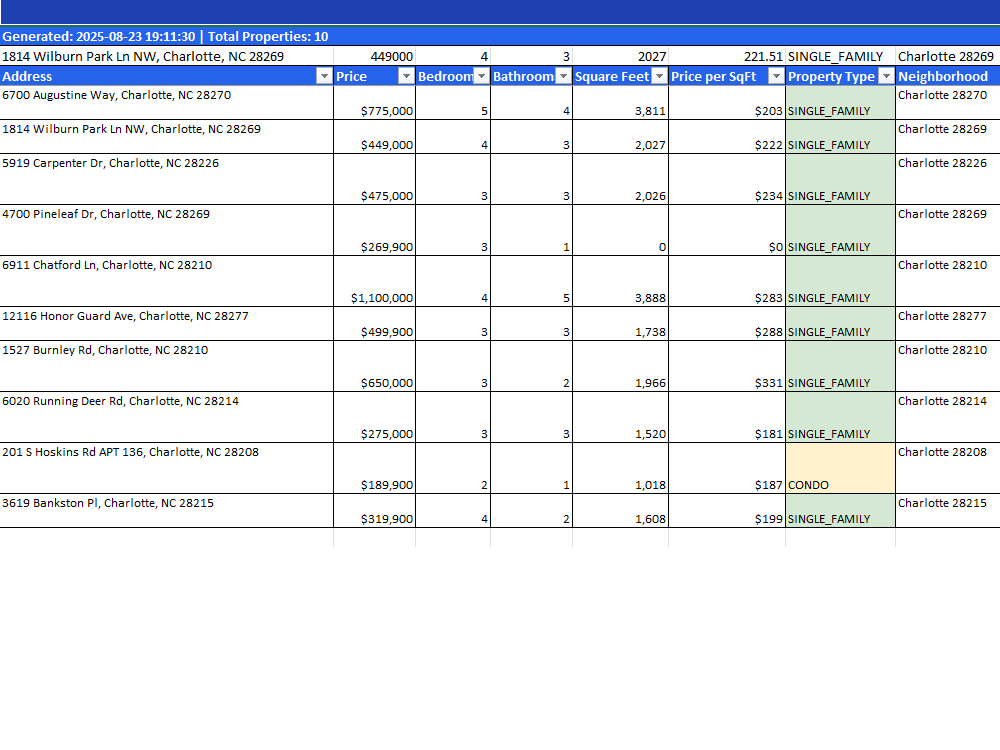
Task: Open the Square Feet filter dropdown
Action: (x=659, y=77)
